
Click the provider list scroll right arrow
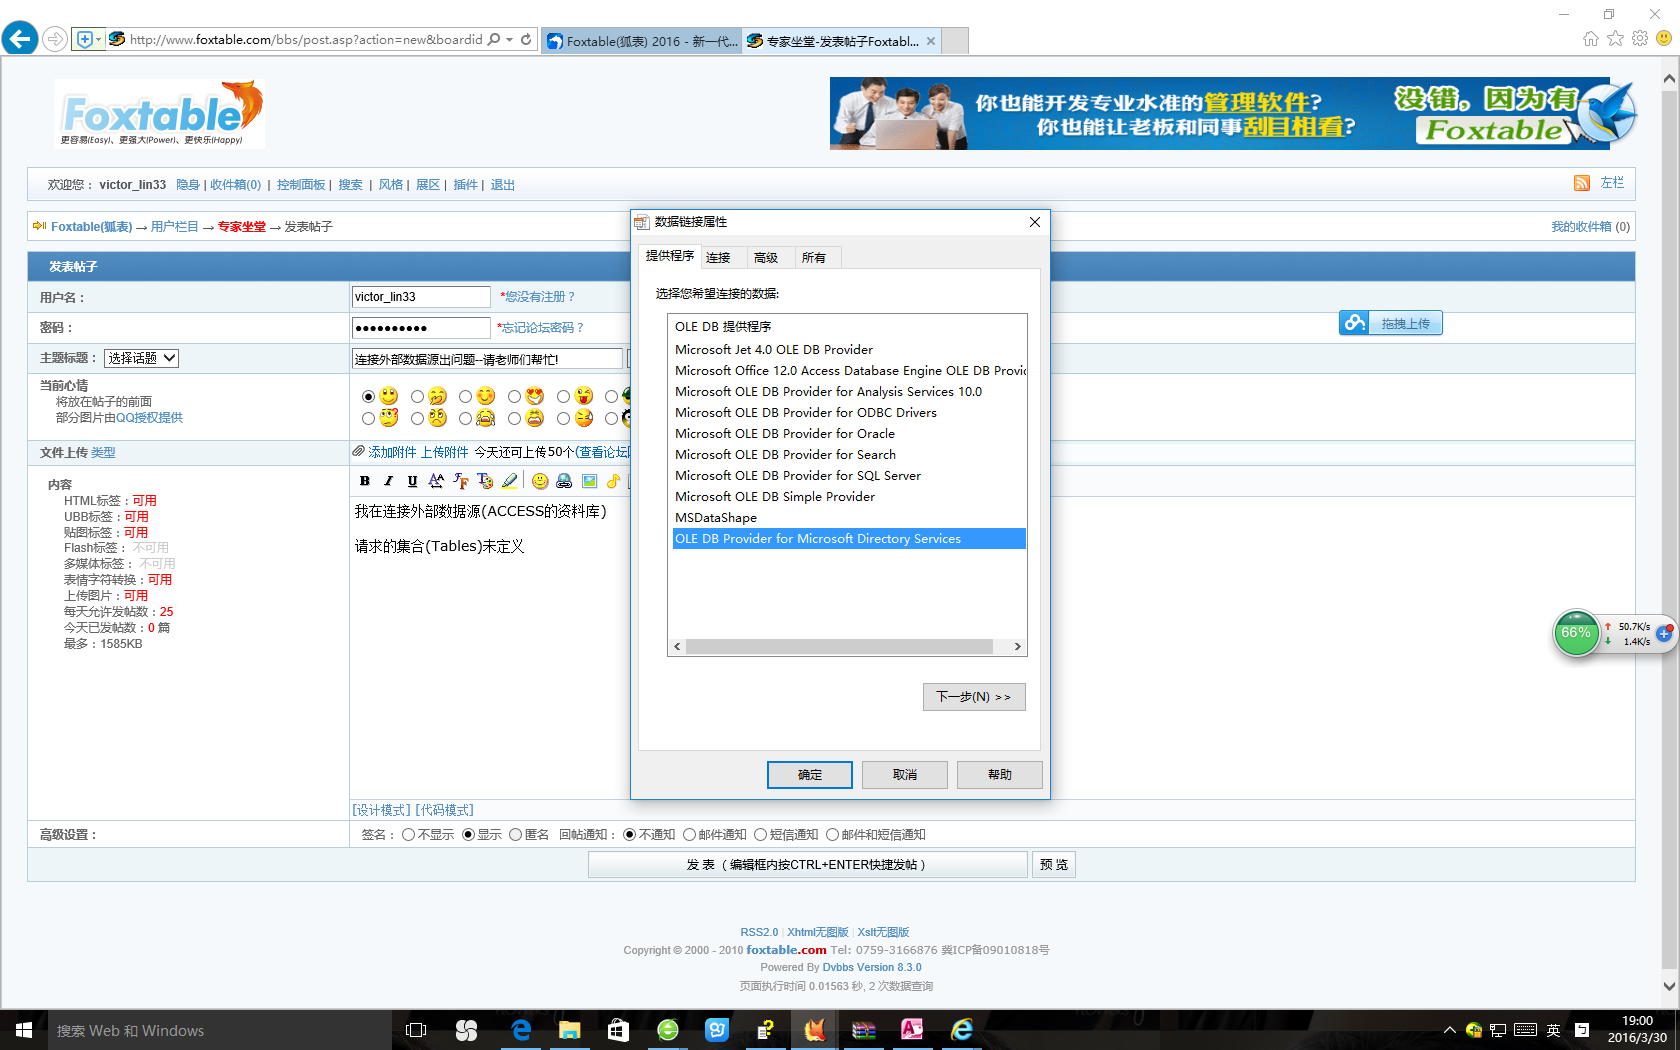point(1018,647)
